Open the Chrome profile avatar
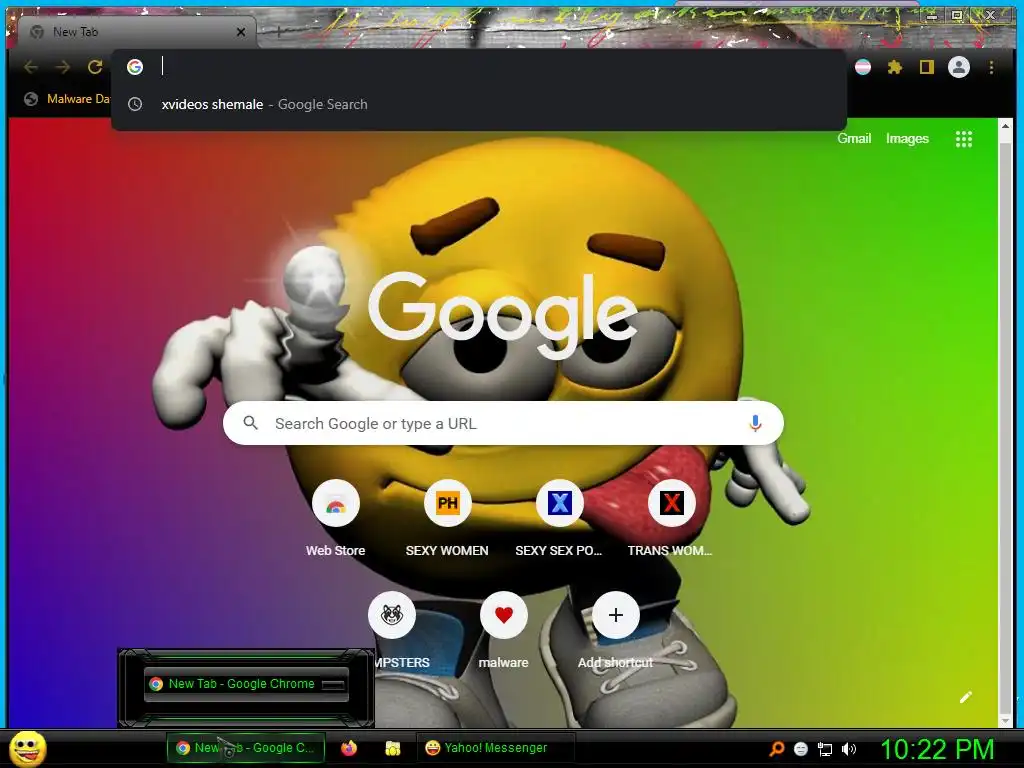 point(959,67)
